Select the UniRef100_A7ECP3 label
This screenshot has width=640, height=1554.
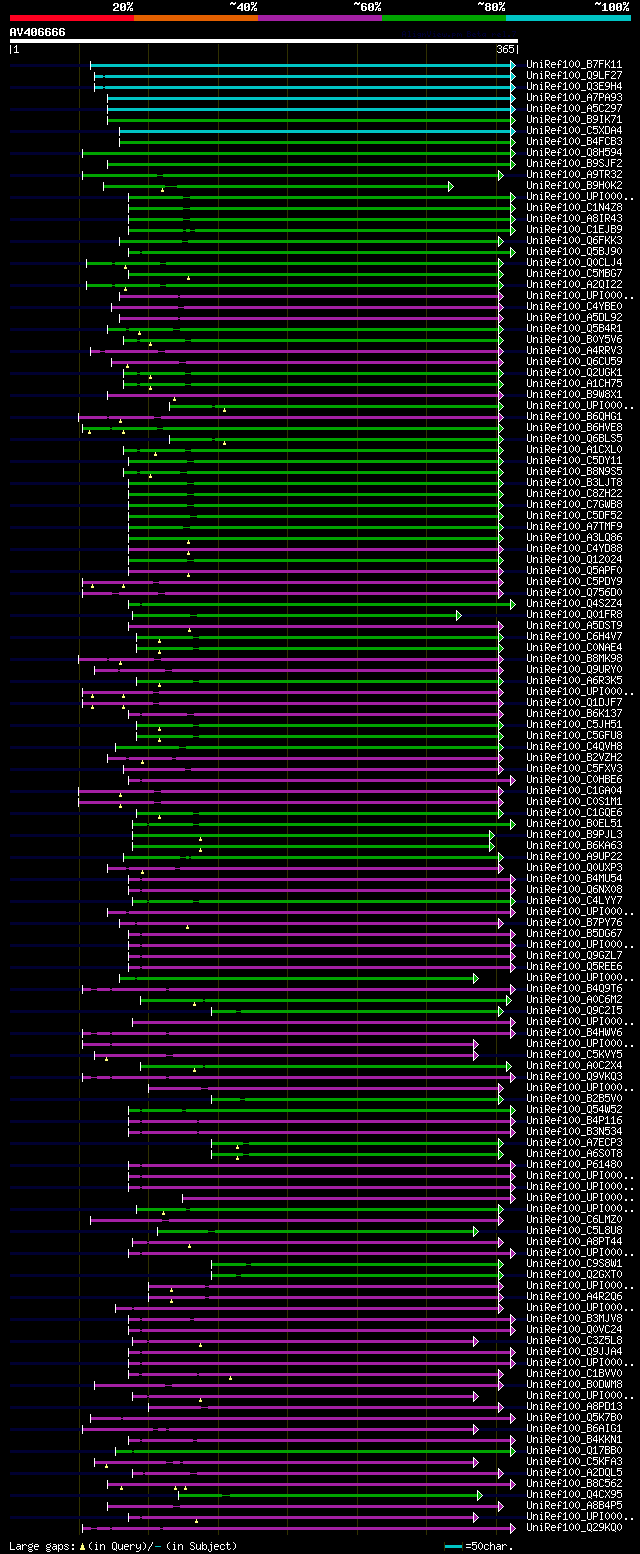[574, 1142]
